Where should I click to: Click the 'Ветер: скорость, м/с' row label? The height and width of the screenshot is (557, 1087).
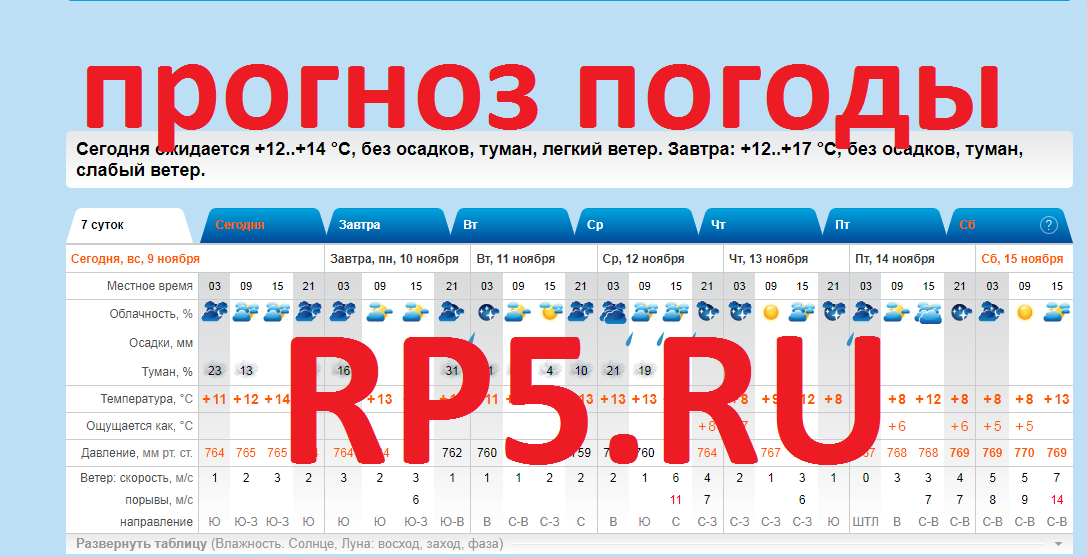point(137,478)
